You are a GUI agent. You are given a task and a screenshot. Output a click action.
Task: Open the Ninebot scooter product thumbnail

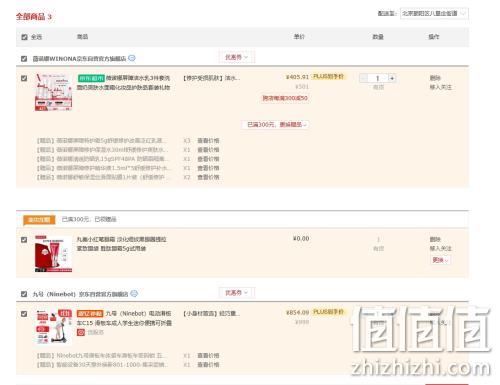click(x=53, y=327)
